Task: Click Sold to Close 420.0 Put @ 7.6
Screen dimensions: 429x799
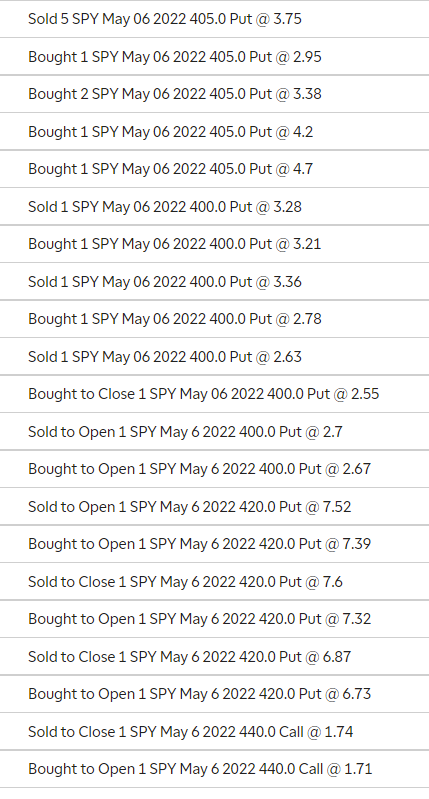Action: coord(214,581)
